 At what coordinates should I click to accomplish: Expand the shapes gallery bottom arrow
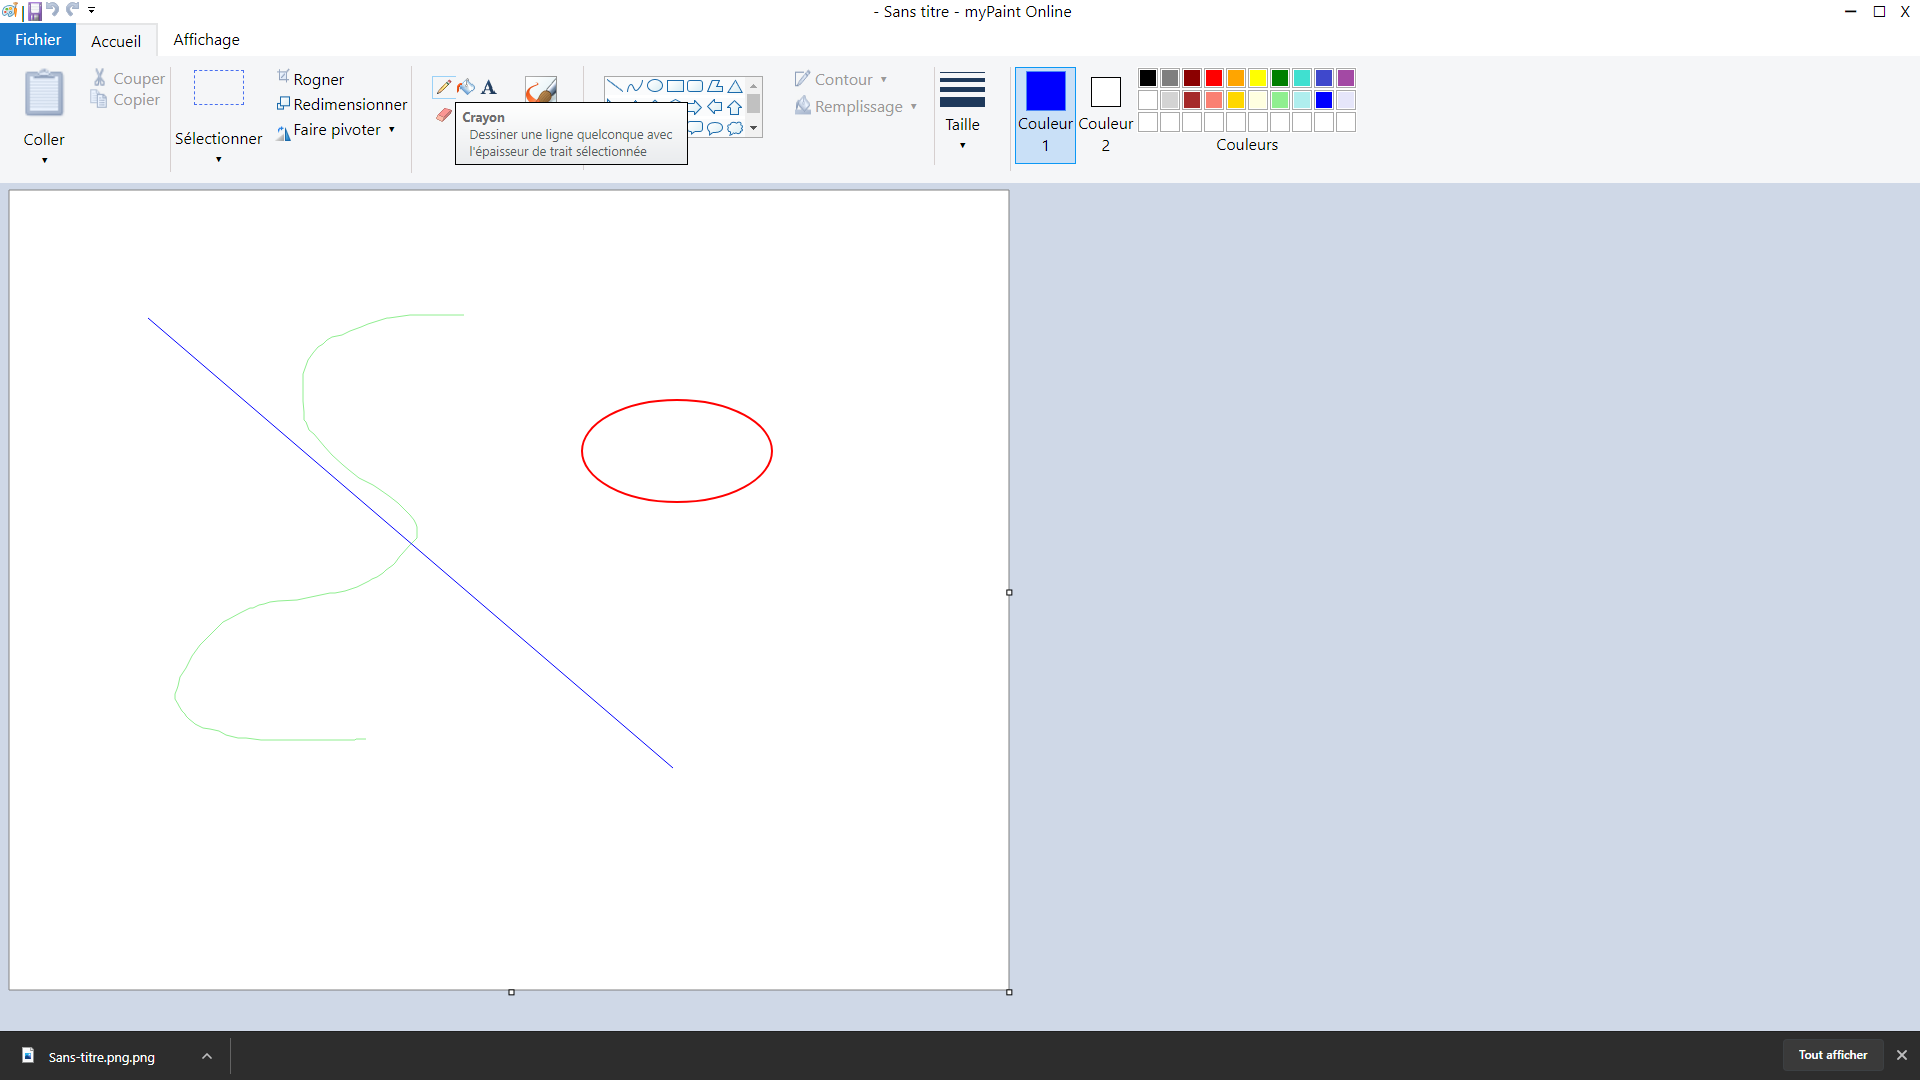[x=753, y=129]
